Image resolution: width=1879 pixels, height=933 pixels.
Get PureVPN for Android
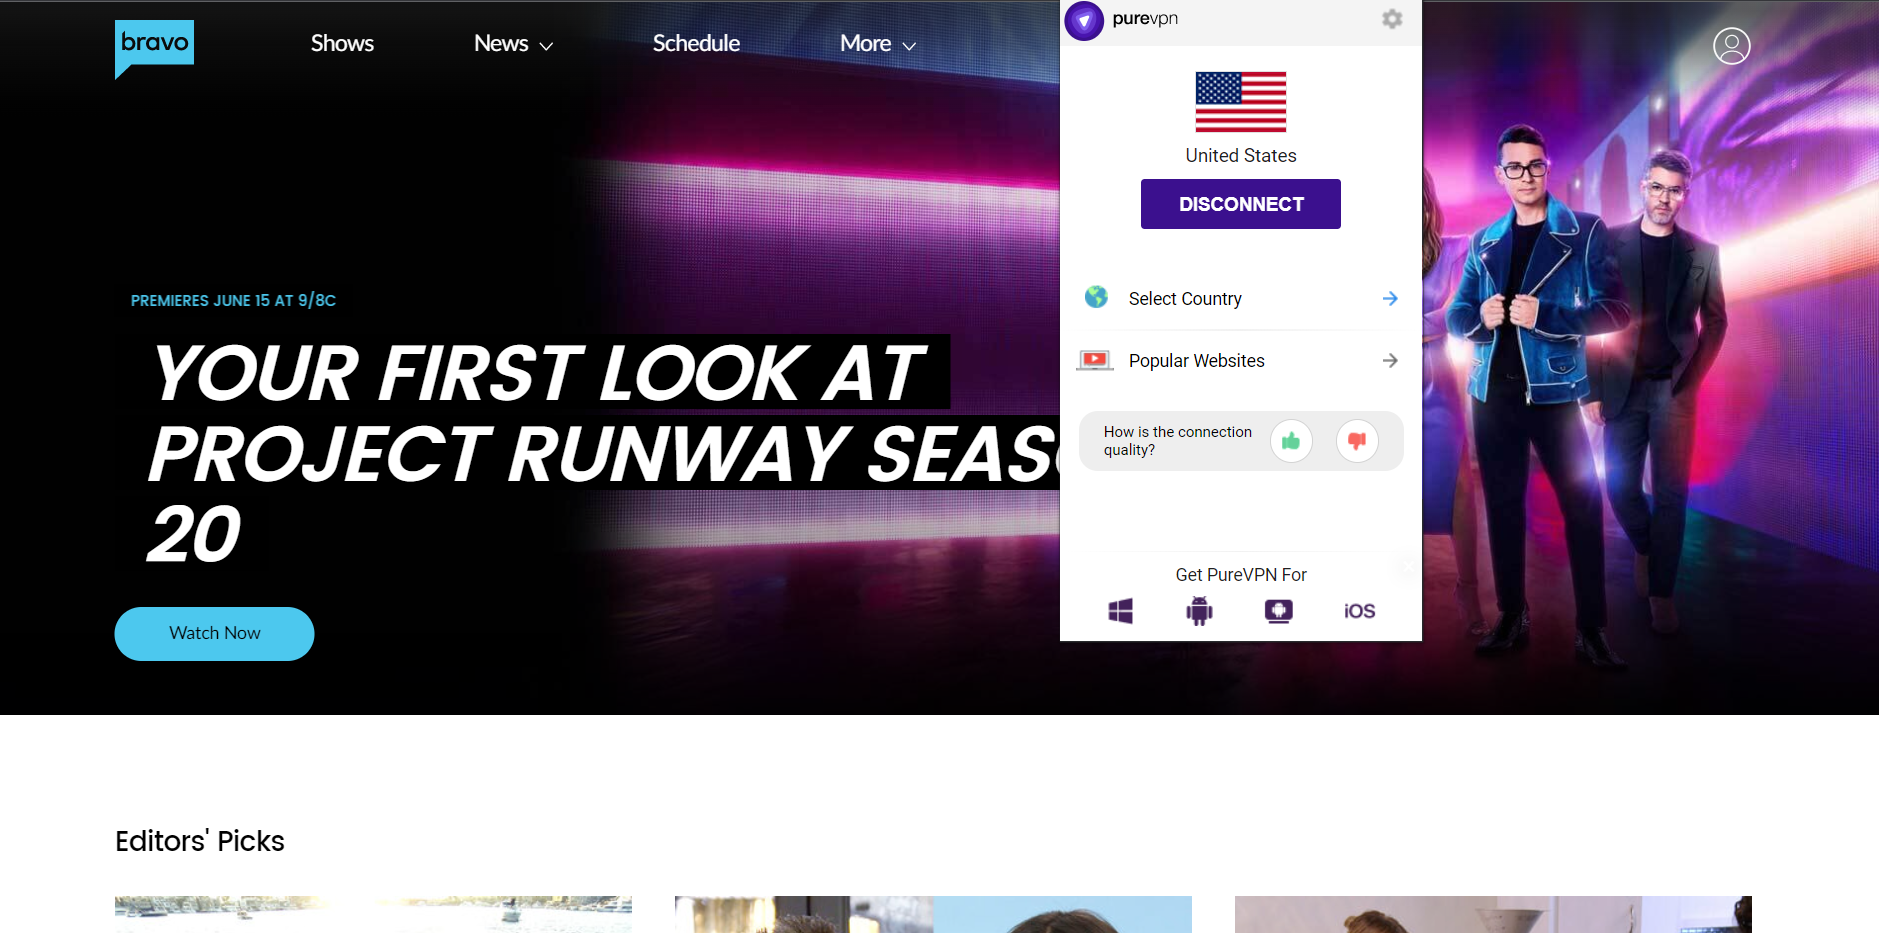[x=1199, y=610]
